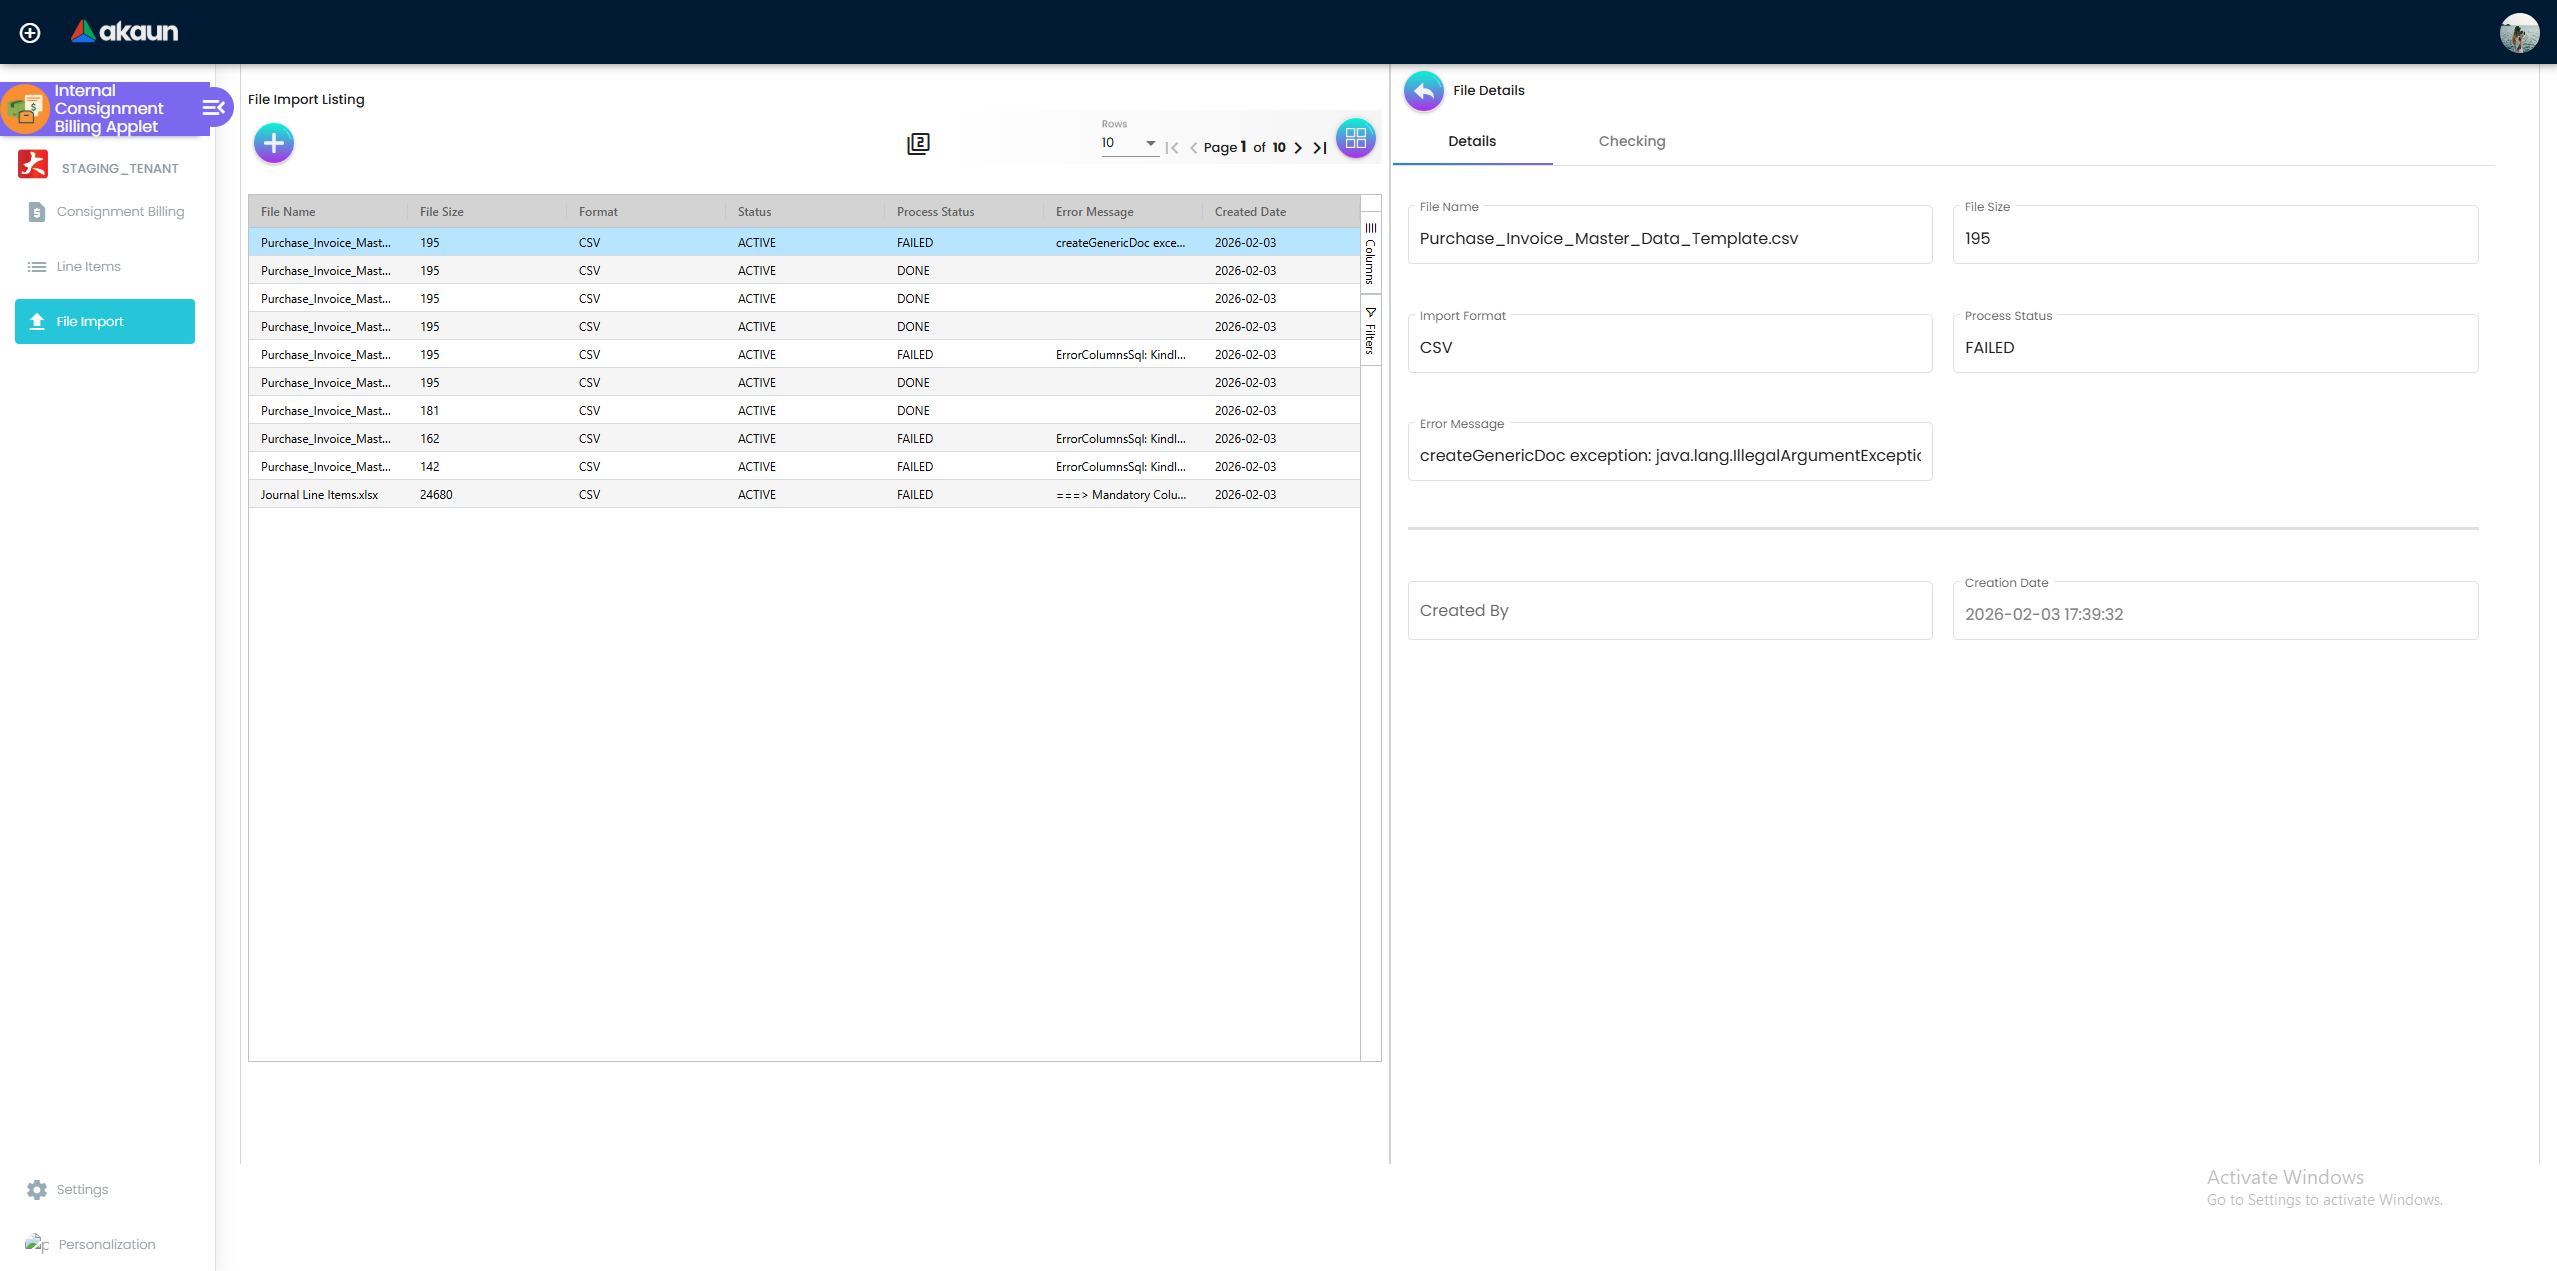2557x1271 pixels.
Task: Open the Filters side panel
Action: [x=1370, y=331]
